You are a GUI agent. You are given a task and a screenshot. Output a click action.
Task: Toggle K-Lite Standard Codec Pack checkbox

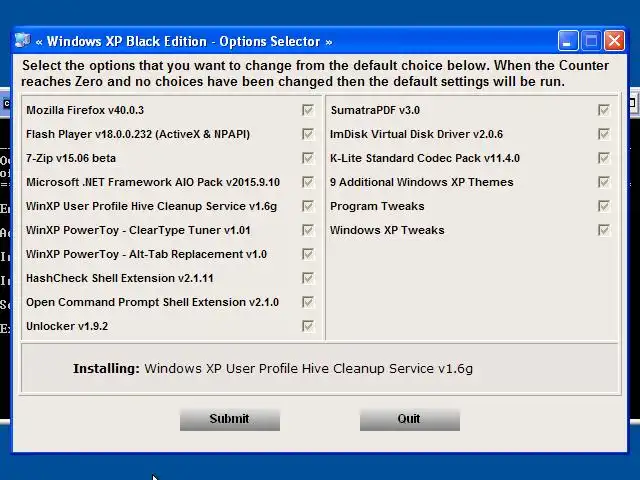(604, 158)
